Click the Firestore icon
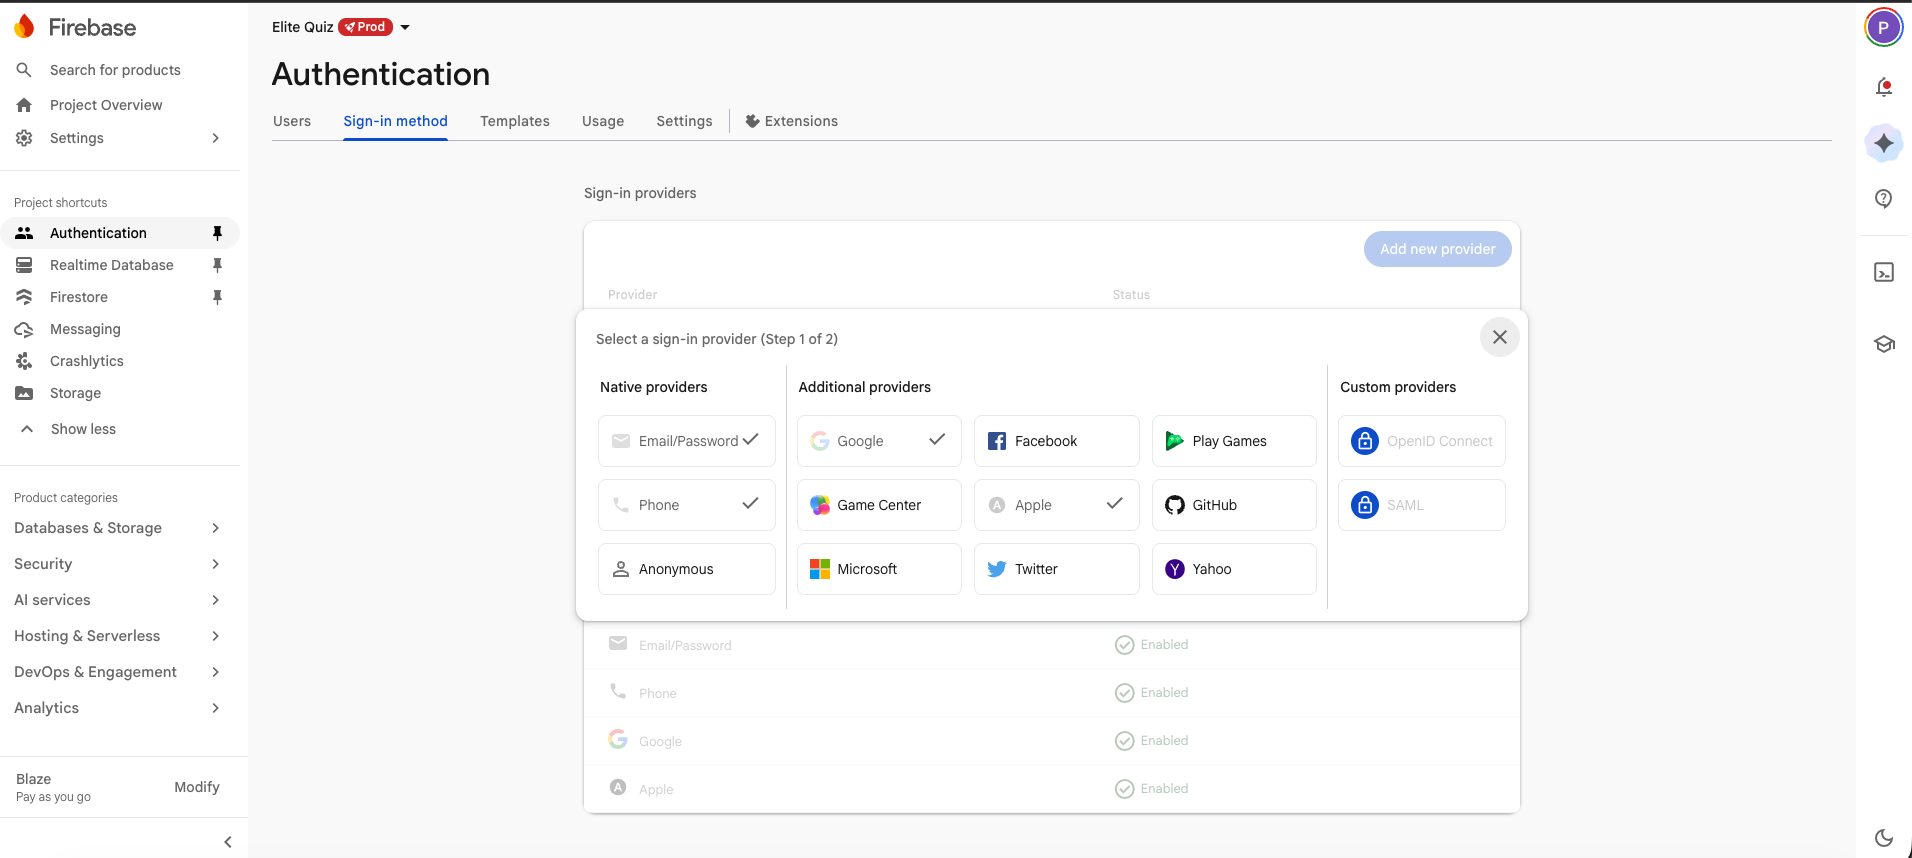 click(24, 297)
